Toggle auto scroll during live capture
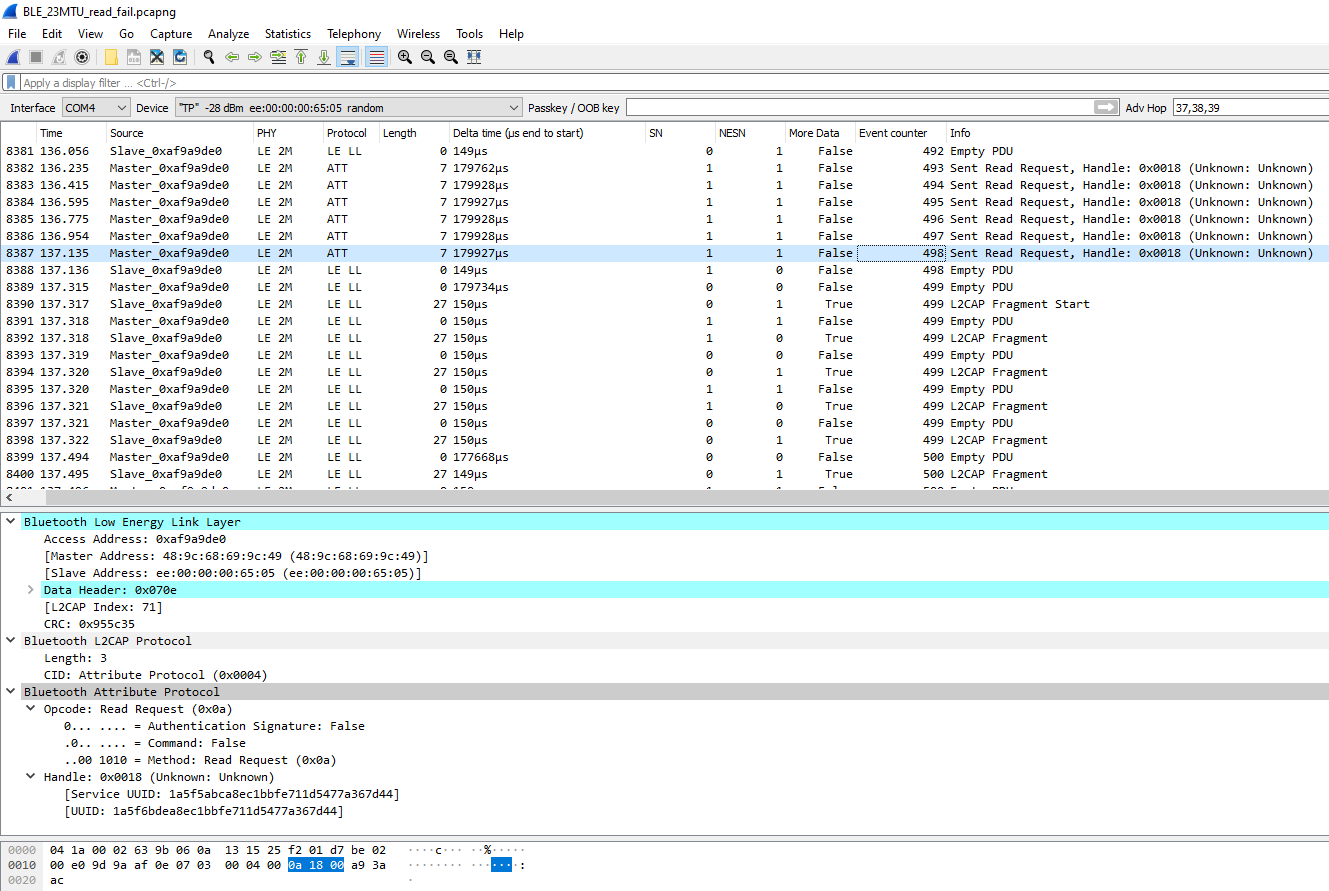The height and width of the screenshot is (891, 1329). pos(347,57)
